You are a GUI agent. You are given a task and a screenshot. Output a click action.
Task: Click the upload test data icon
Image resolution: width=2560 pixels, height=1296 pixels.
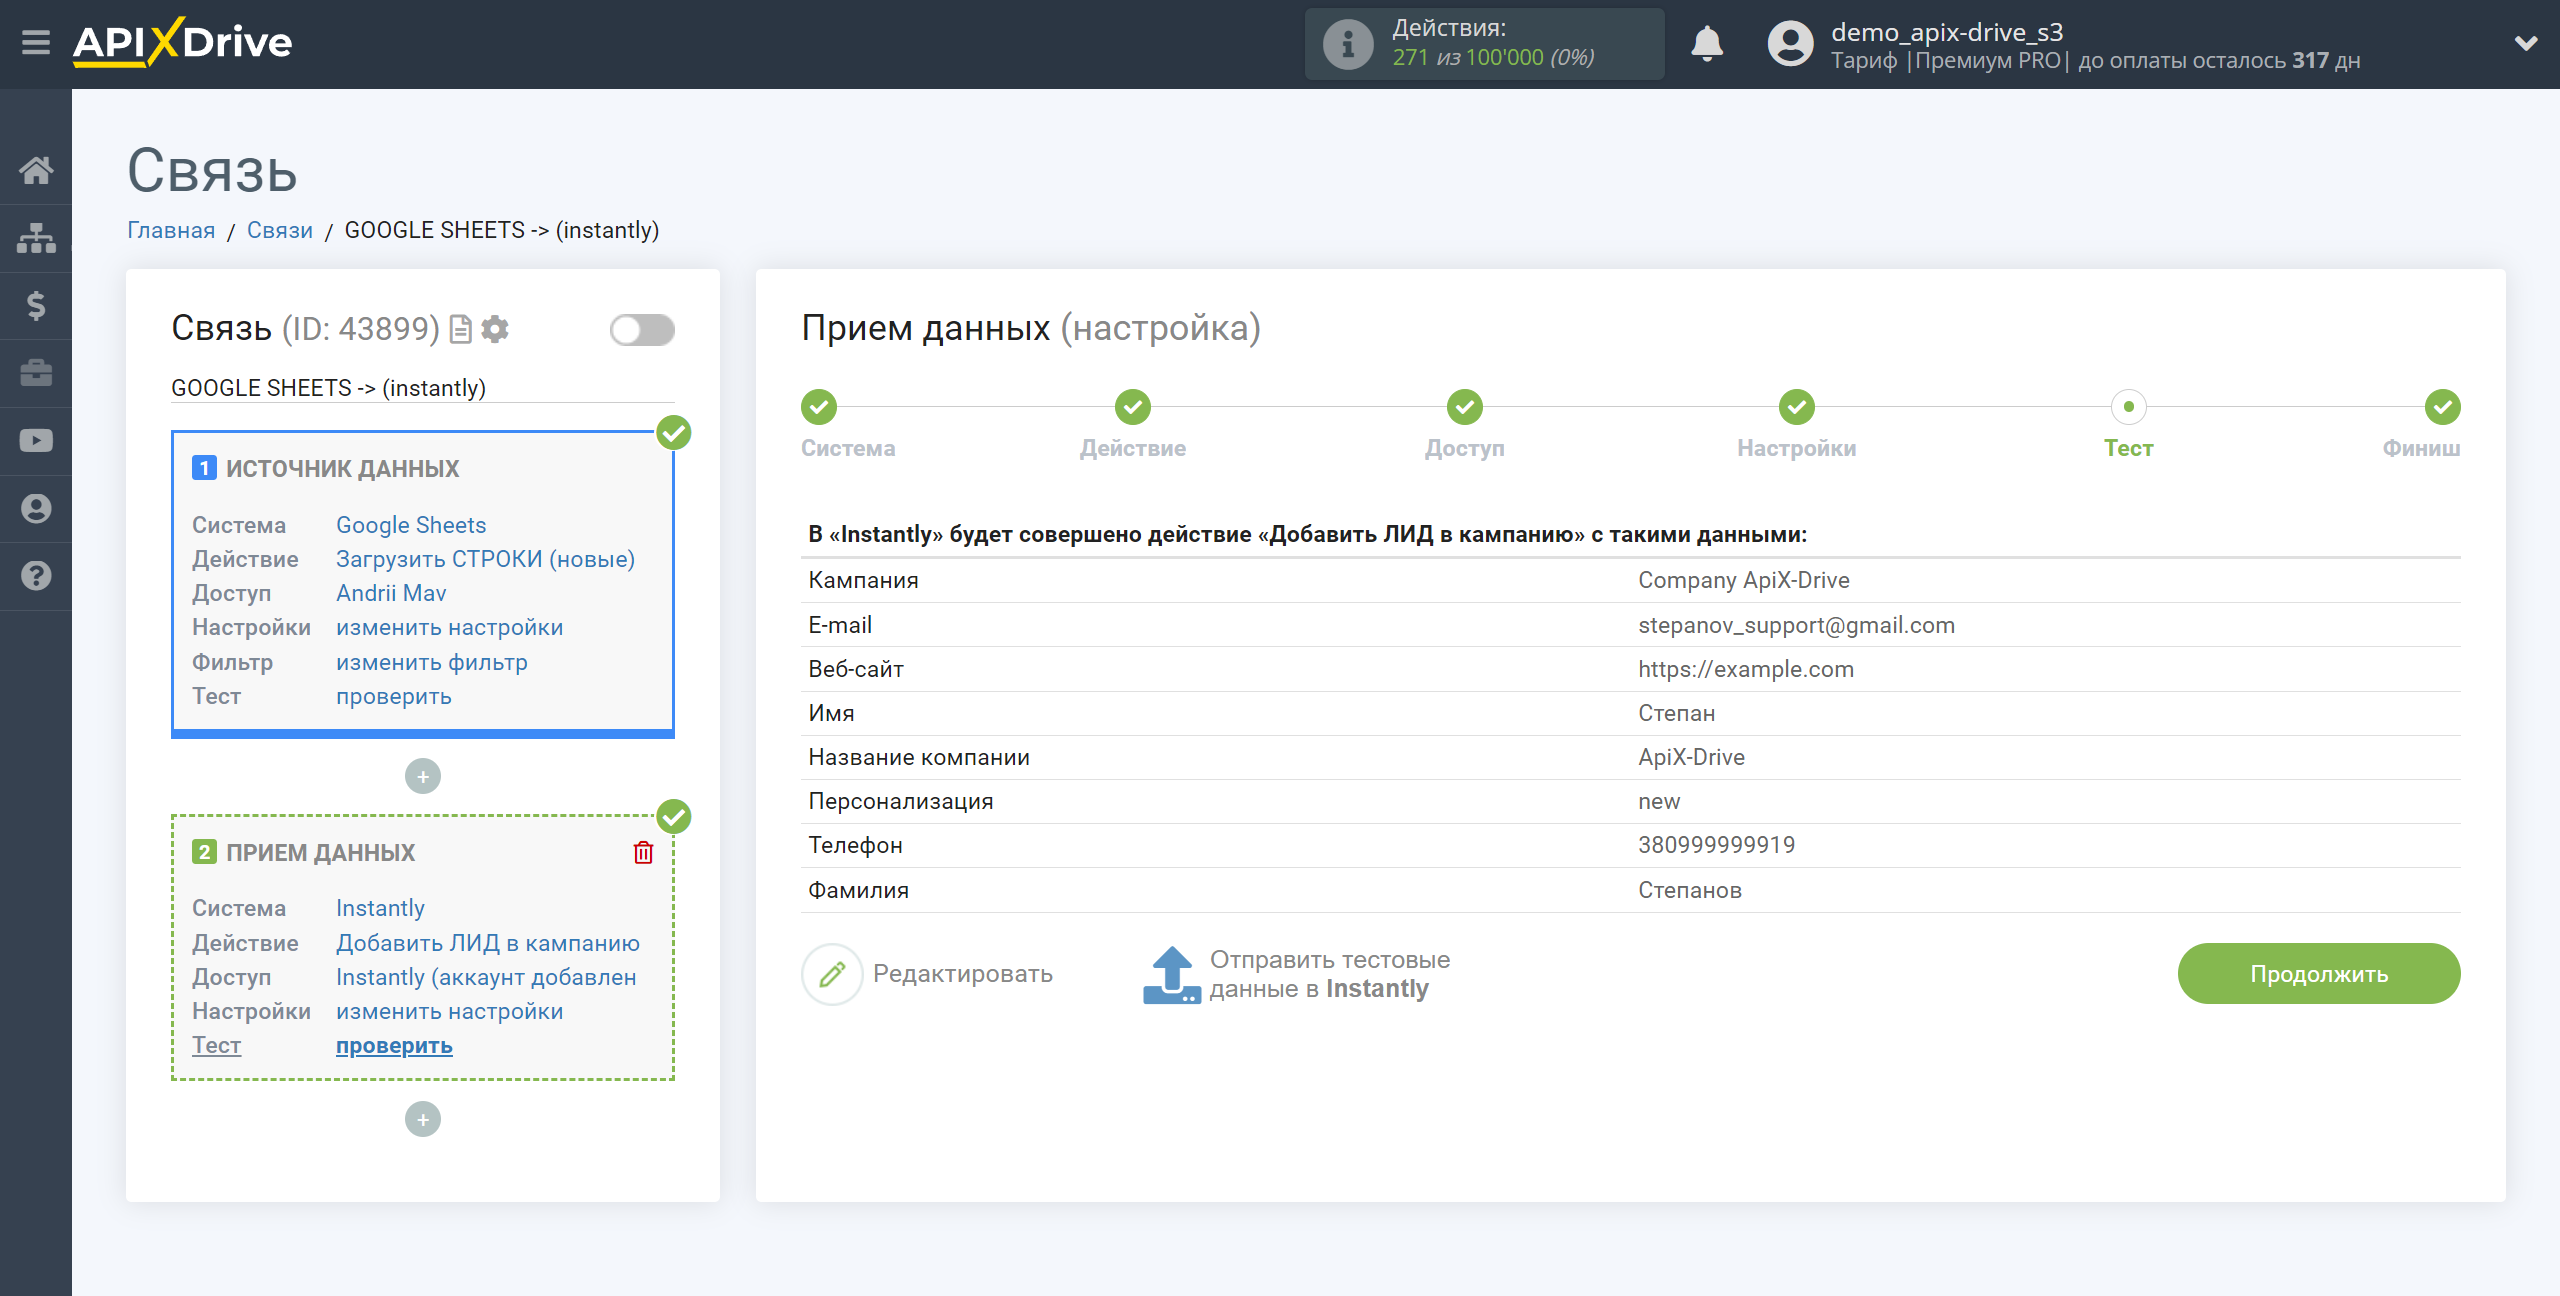(x=1171, y=974)
